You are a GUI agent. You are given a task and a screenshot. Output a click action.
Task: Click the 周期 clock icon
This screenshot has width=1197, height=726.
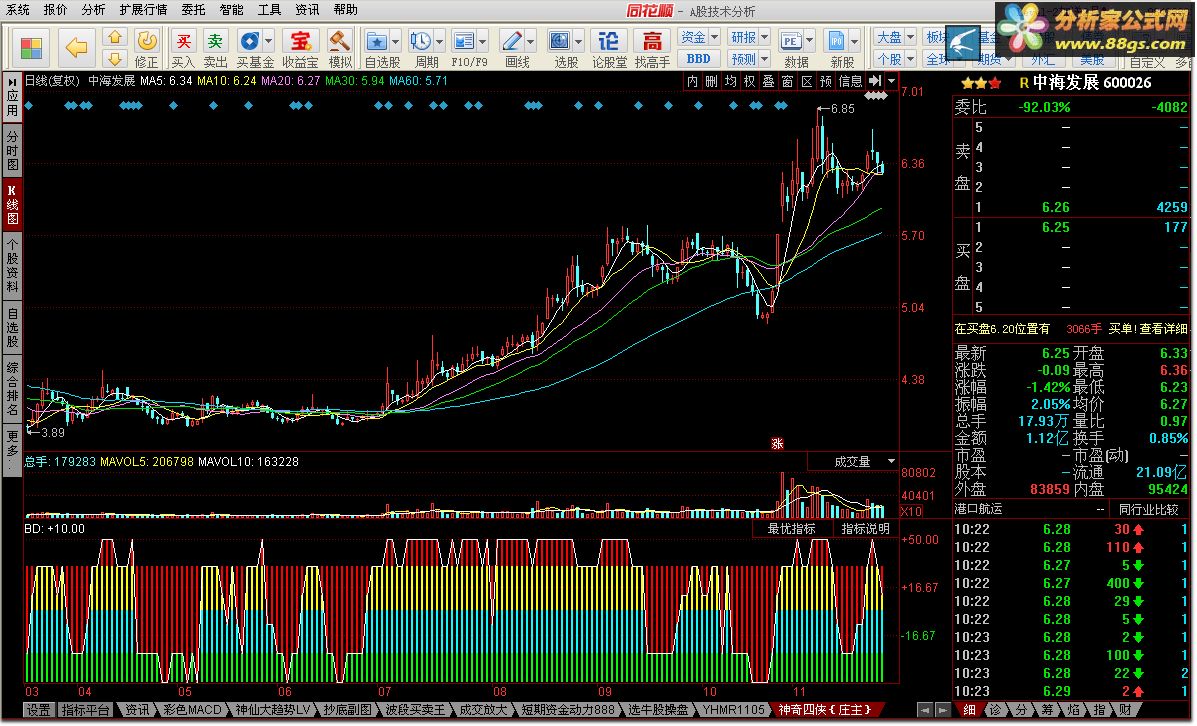(x=421, y=41)
